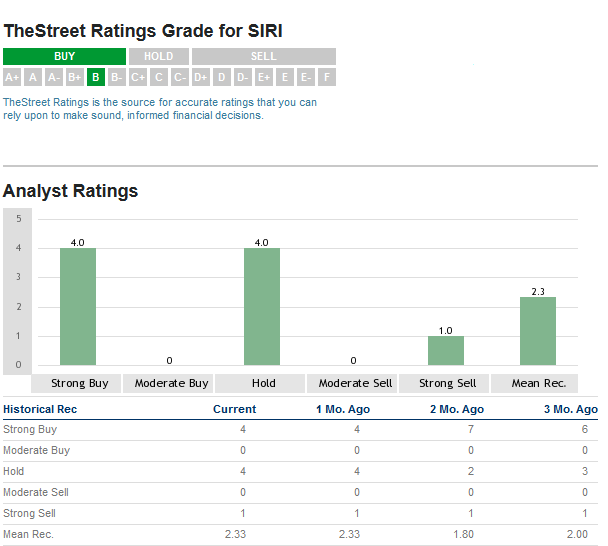Click current Mean Rec. value 2.33

235,534
